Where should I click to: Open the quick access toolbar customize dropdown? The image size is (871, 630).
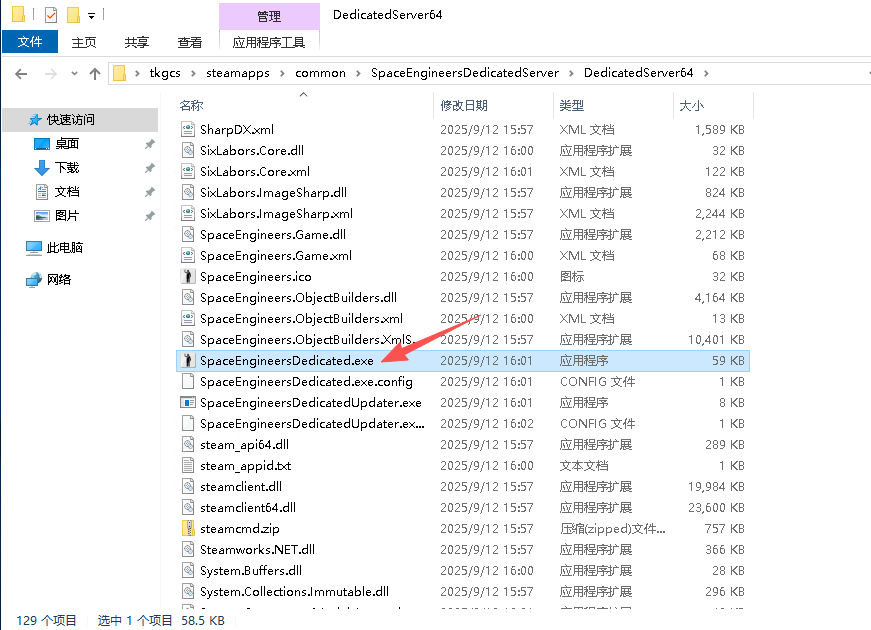tap(92, 16)
